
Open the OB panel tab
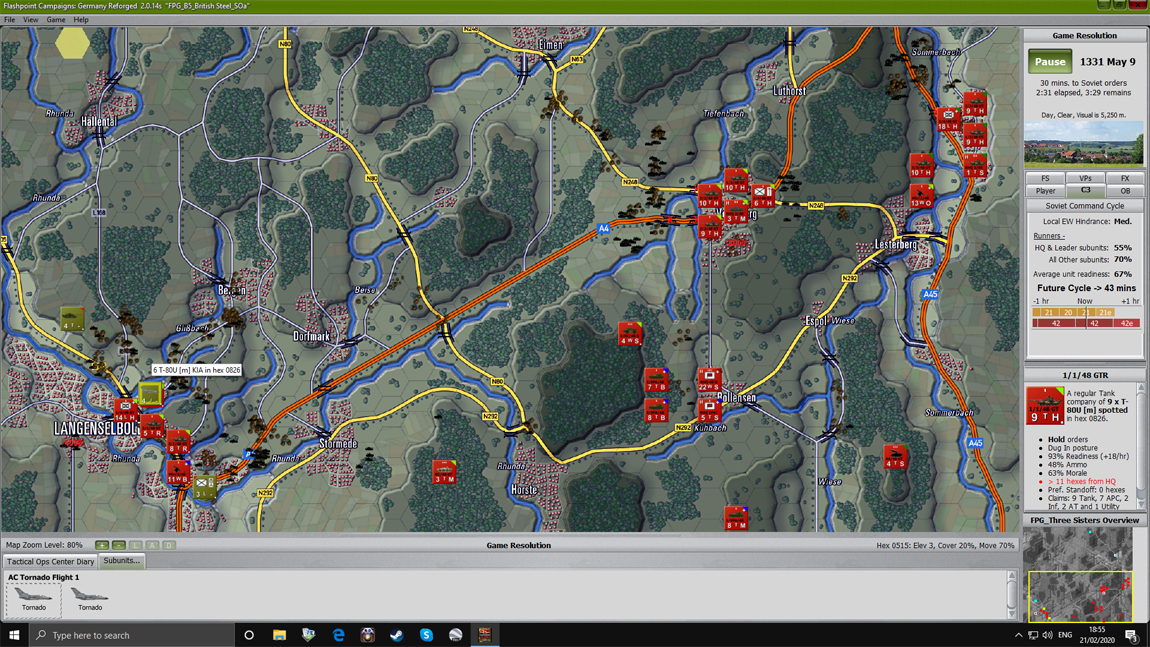1124,191
